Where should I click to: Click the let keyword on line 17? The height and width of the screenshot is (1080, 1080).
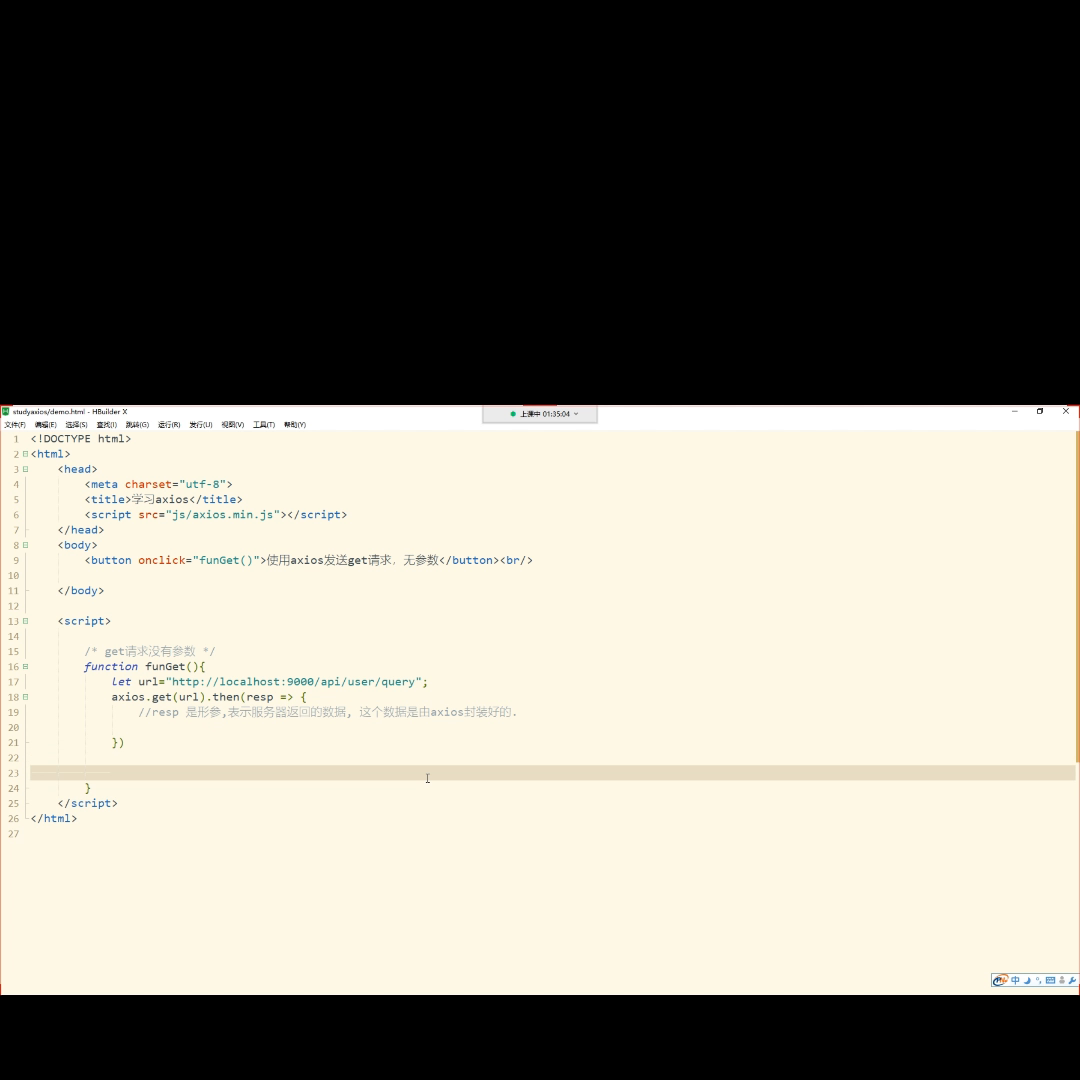[121, 682]
